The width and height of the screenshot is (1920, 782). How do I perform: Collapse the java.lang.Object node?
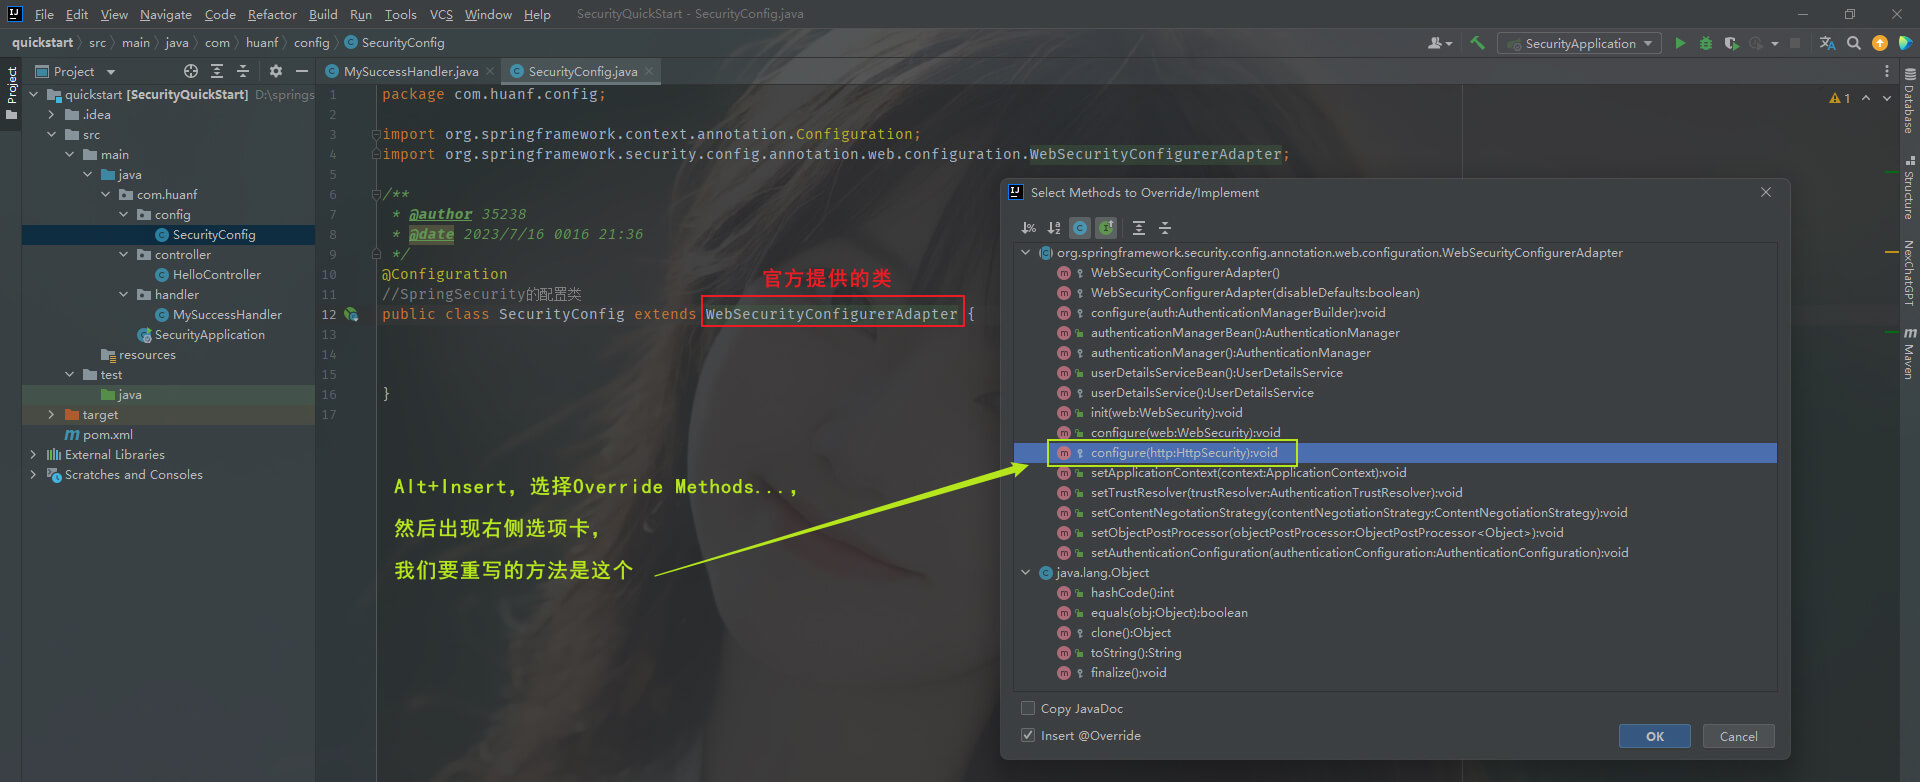(x=1025, y=573)
